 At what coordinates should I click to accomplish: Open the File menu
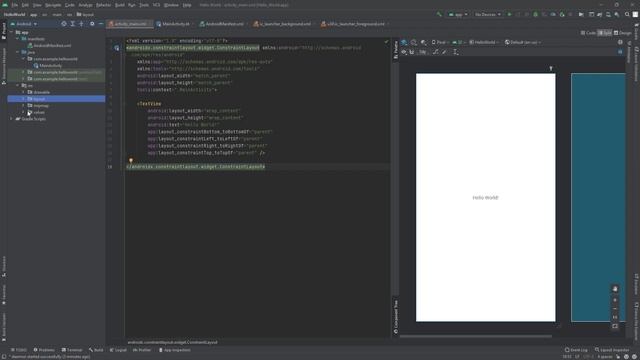click(15, 5)
